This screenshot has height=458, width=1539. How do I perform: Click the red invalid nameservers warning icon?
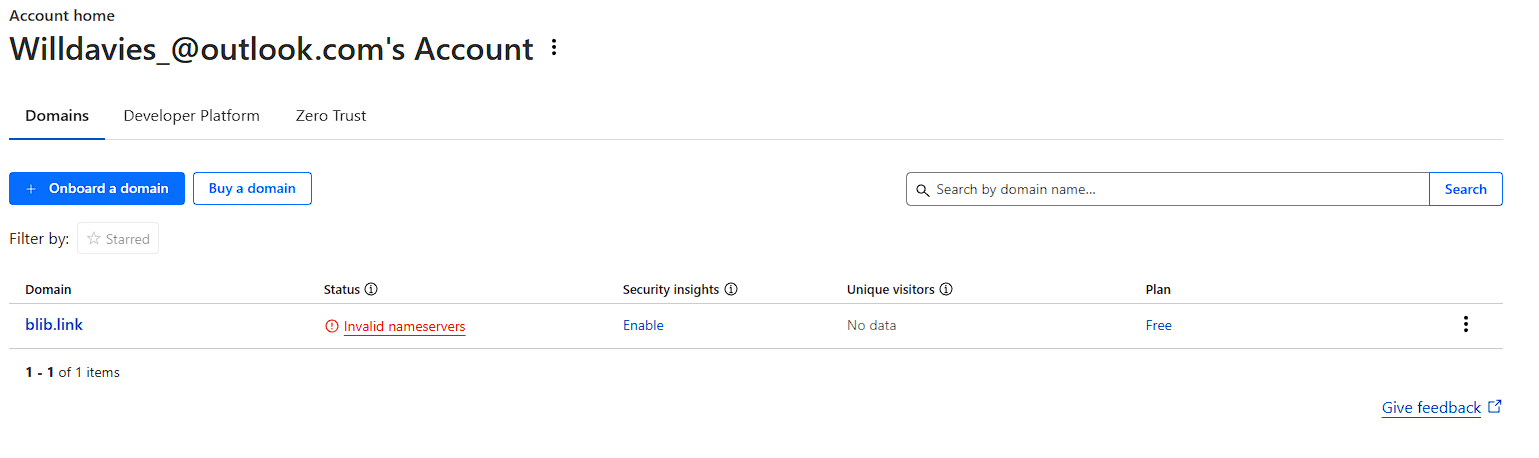click(x=332, y=326)
